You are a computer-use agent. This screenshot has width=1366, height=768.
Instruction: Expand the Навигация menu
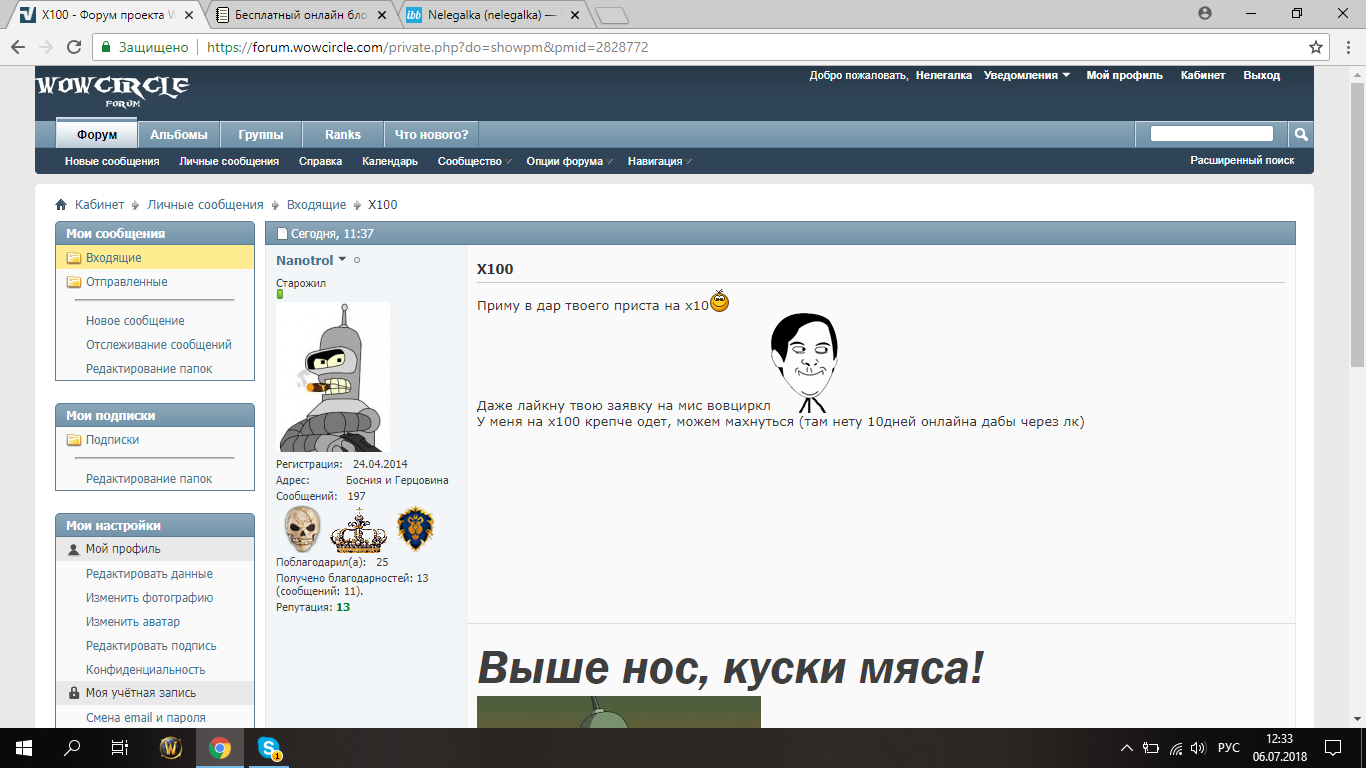point(659,161)
